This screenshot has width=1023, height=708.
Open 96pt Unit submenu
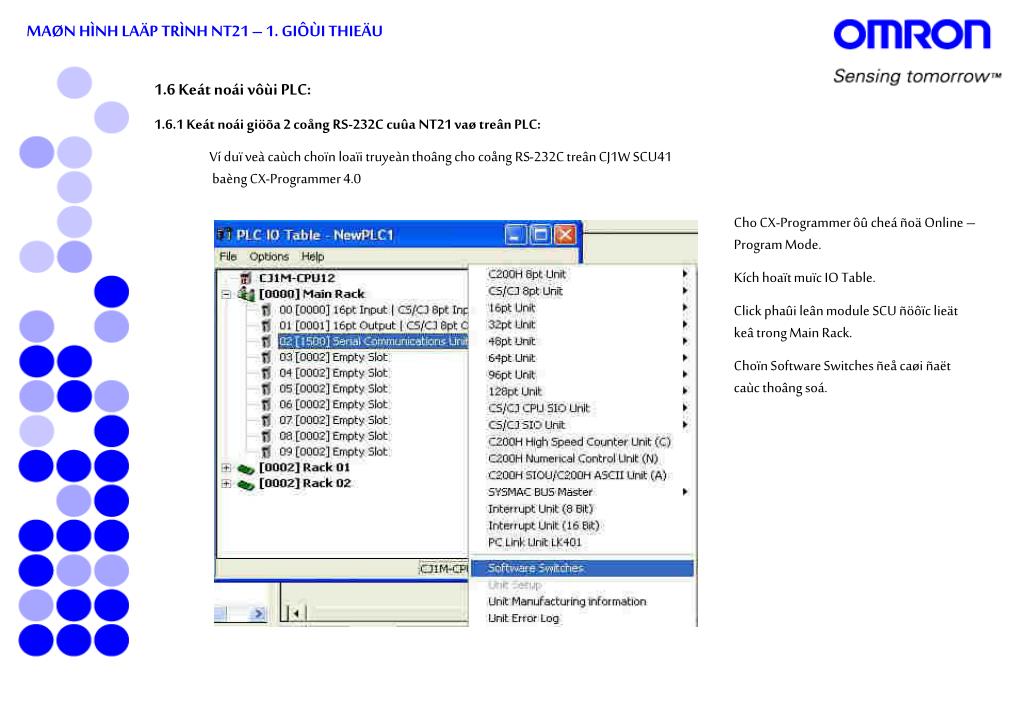[583, 375]
